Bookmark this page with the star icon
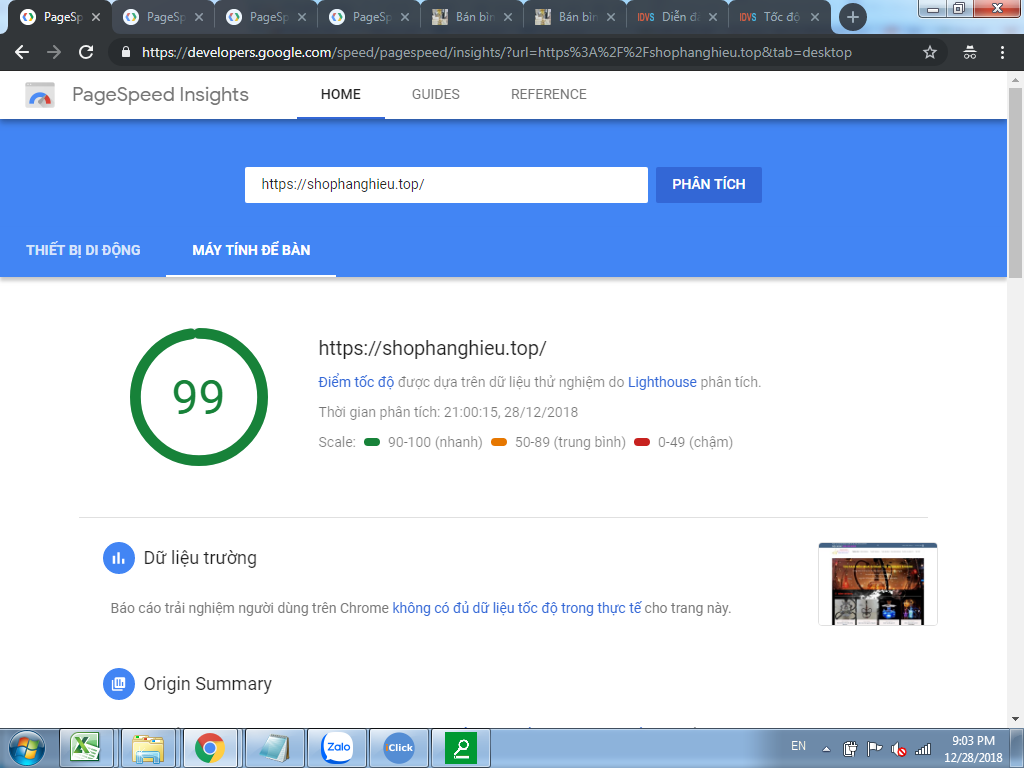 coord(929,52)
